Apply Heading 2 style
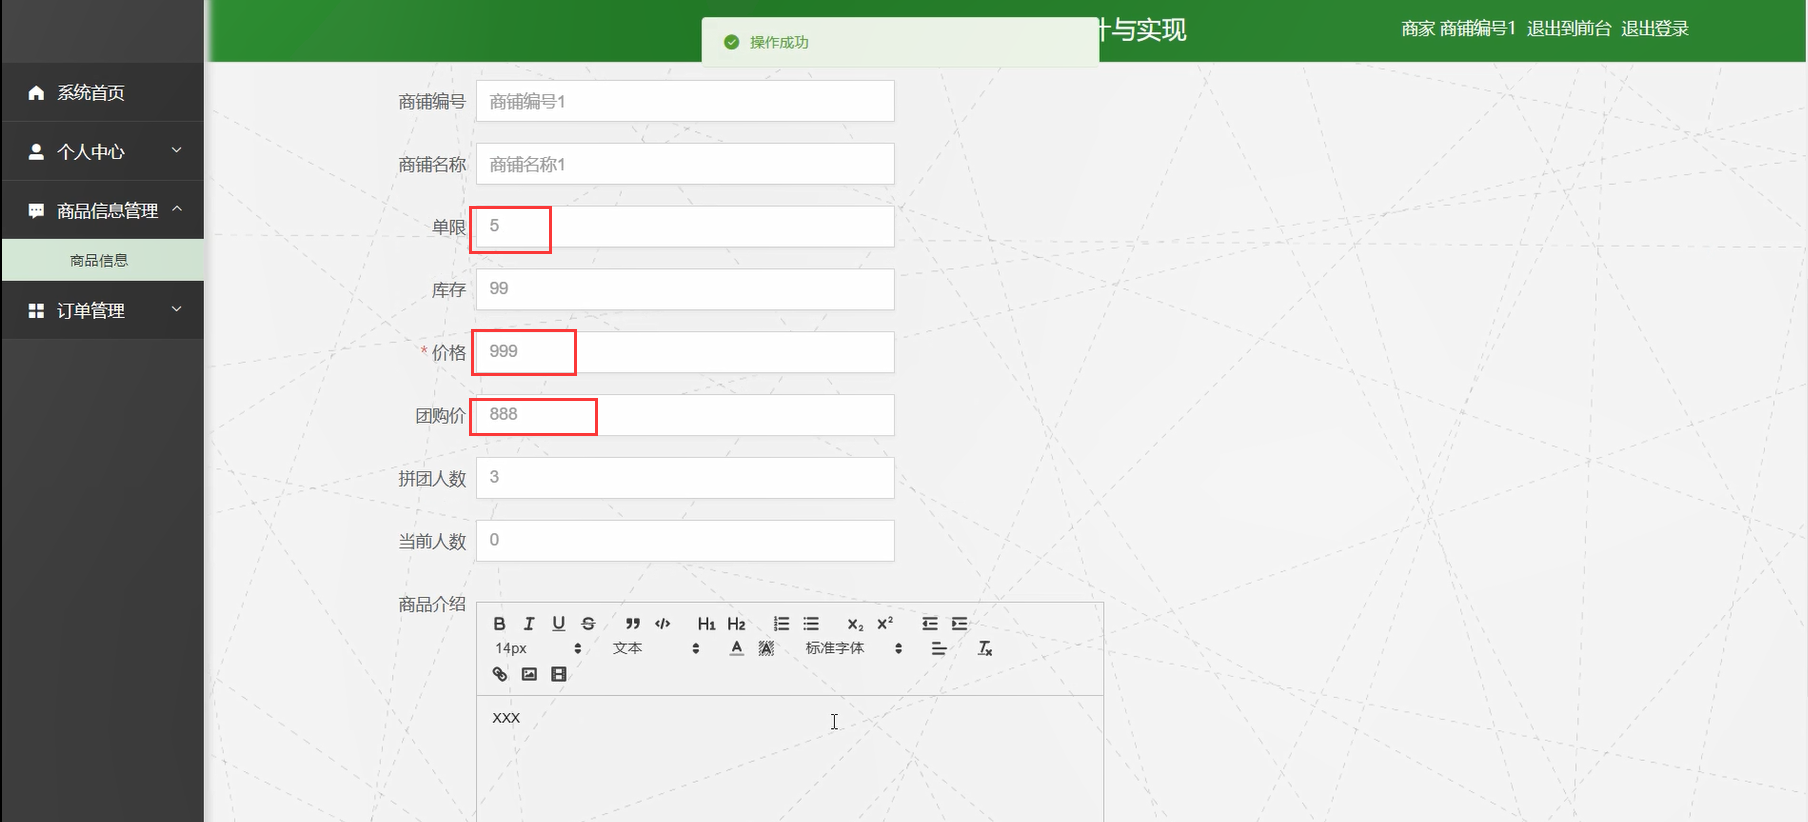The width and height of the screenshot is (1808, 822). point(737,623)
